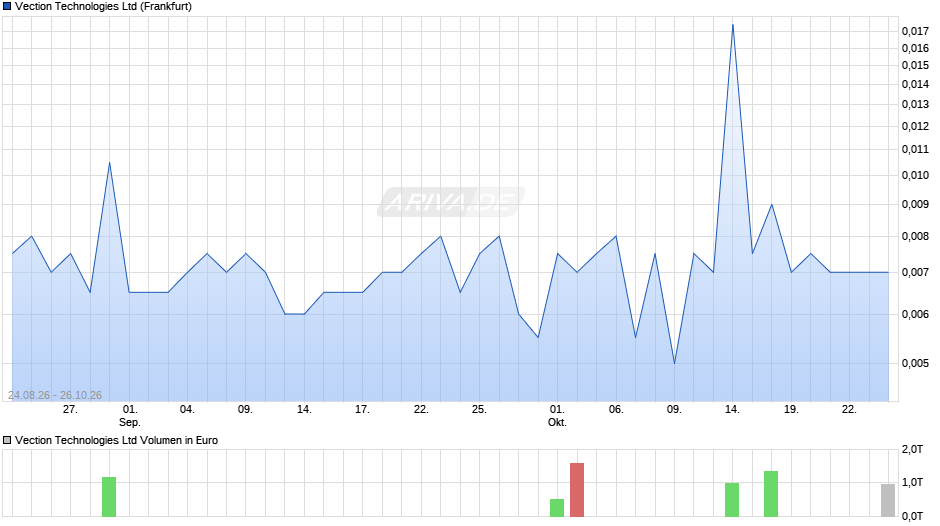Click the tallest green volume bar before the 19.

(771, 494)
